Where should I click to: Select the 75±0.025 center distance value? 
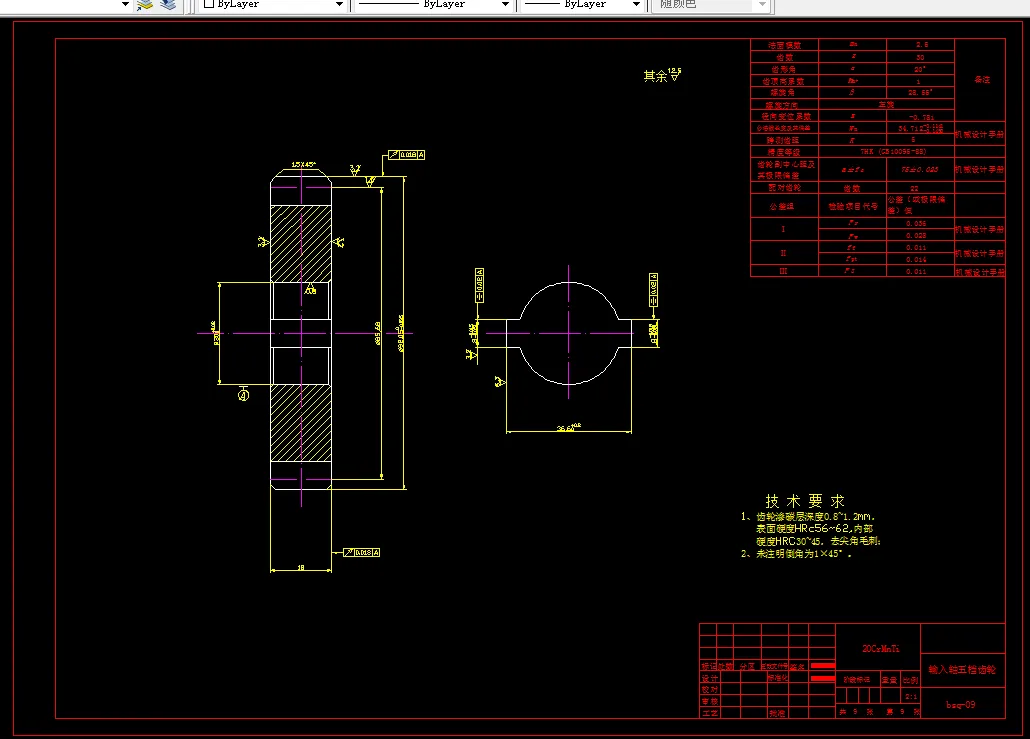(920, 169)
